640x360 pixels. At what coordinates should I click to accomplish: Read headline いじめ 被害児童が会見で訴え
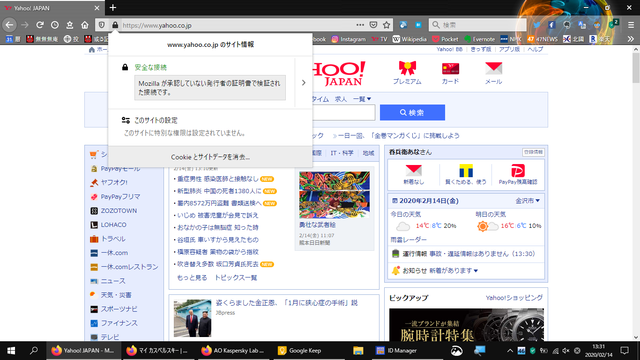coord(218,215)
